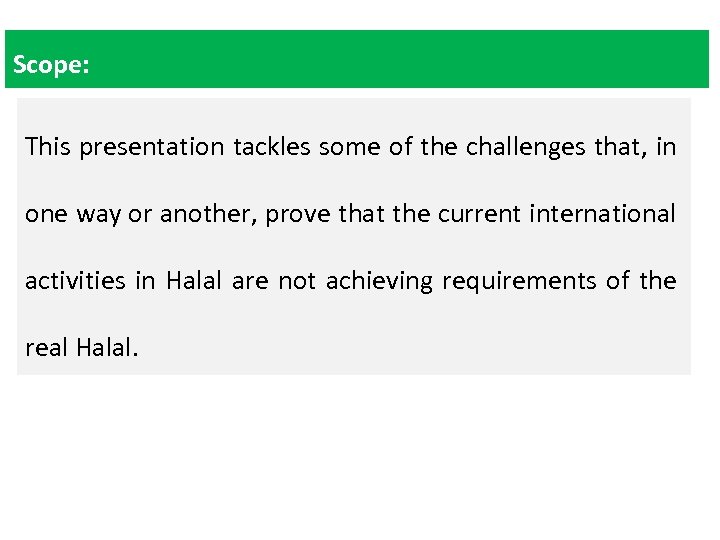Click empty gray space right of "real Halal."
720x540 pixels.
(x=420, y=348)
